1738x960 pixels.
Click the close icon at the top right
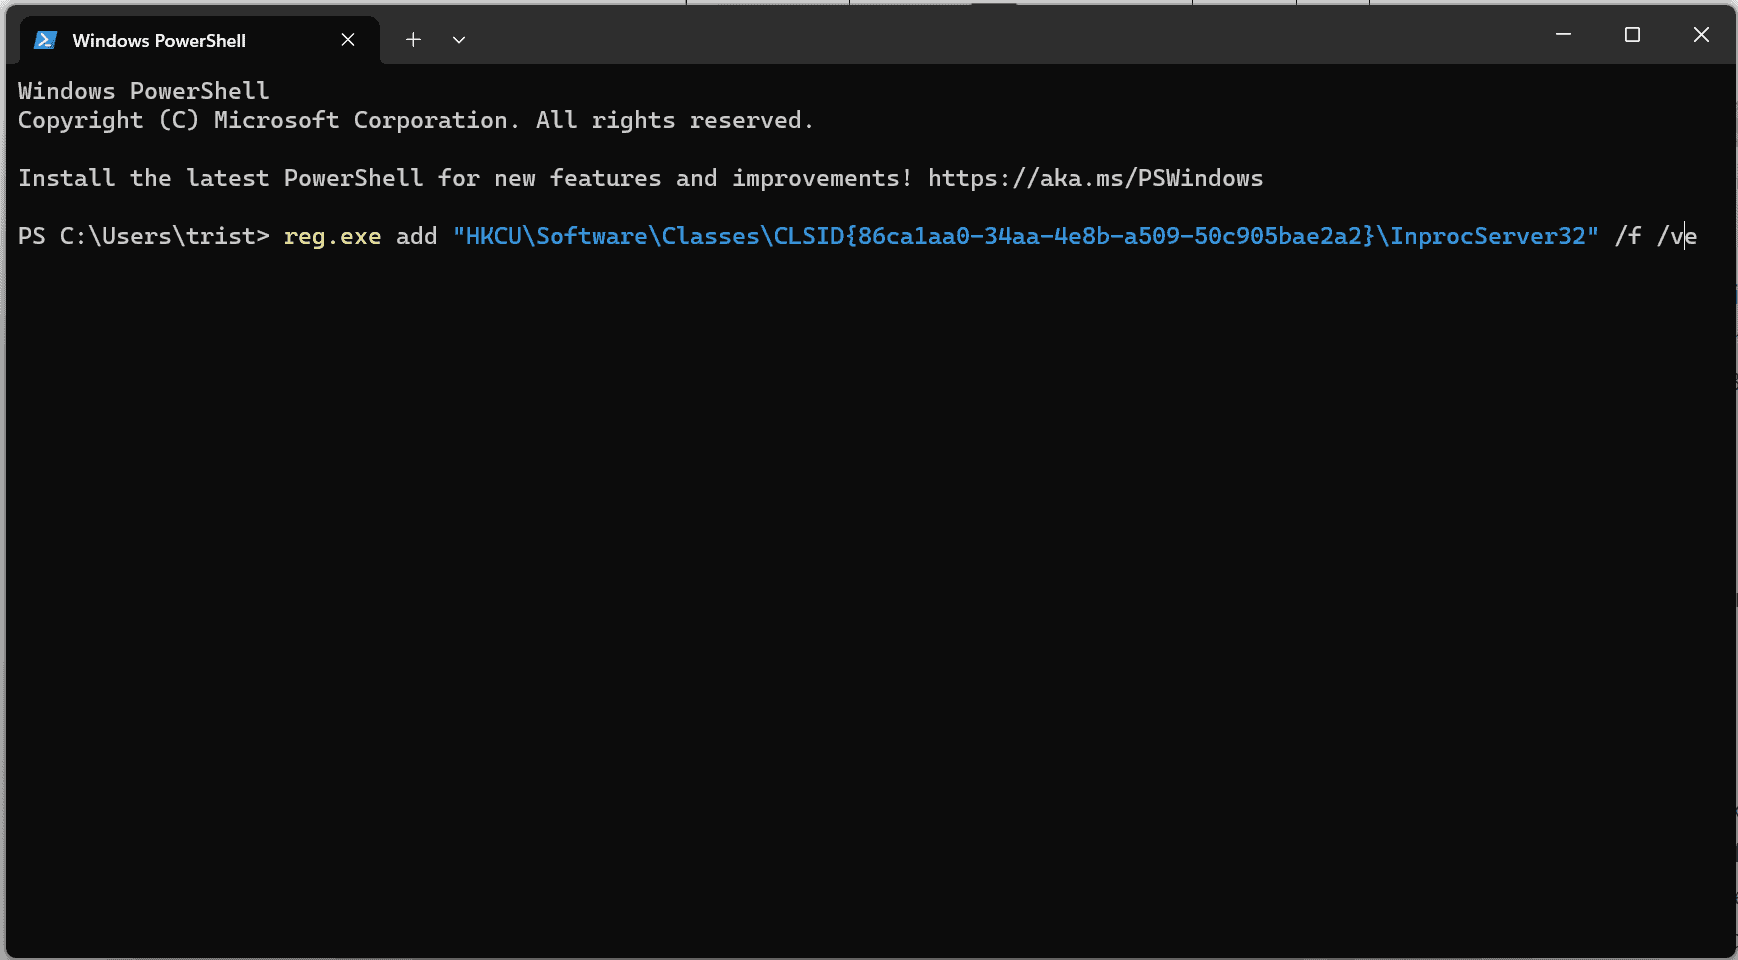click(1701, 34)
